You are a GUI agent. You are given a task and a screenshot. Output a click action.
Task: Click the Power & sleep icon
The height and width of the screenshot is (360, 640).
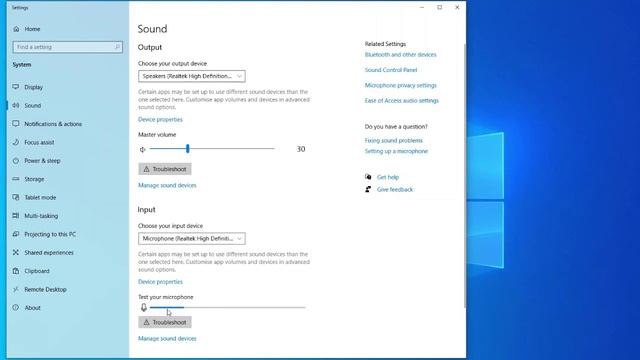16,160
